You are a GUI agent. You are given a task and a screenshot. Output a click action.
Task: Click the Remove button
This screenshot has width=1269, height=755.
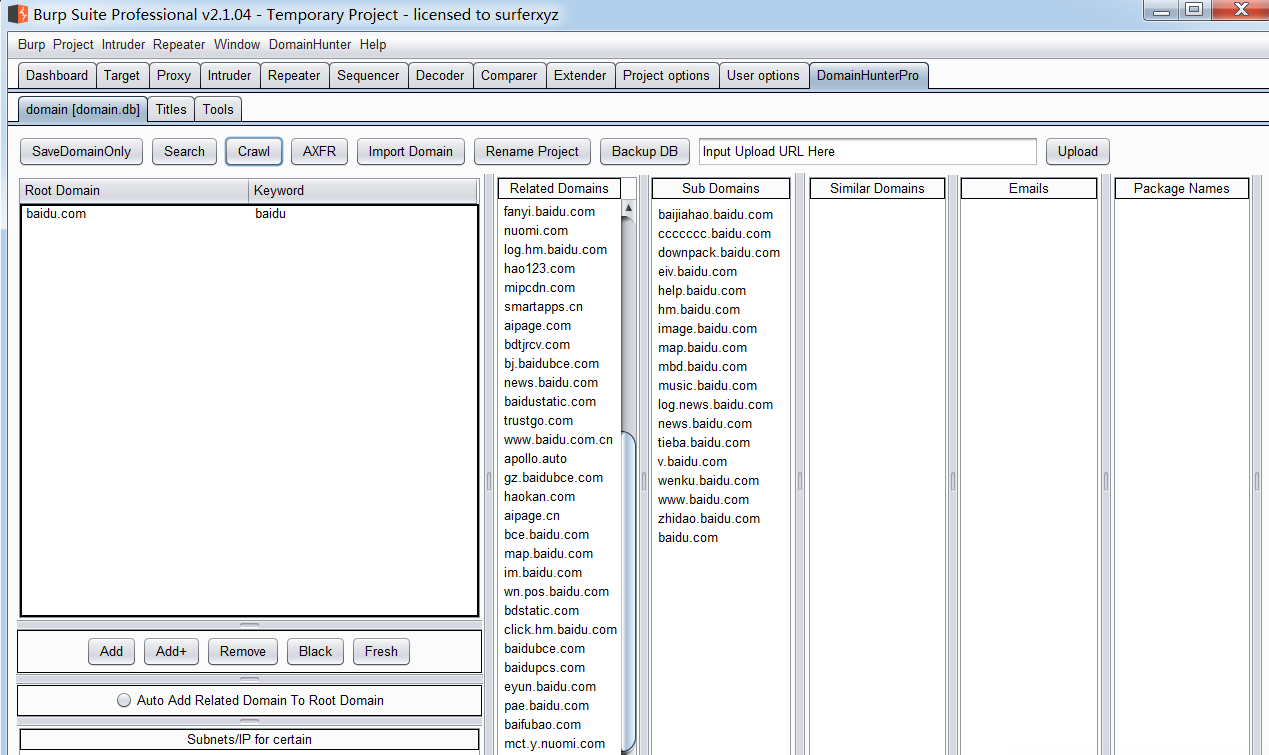pyautogui.click(x=243, y=651)
